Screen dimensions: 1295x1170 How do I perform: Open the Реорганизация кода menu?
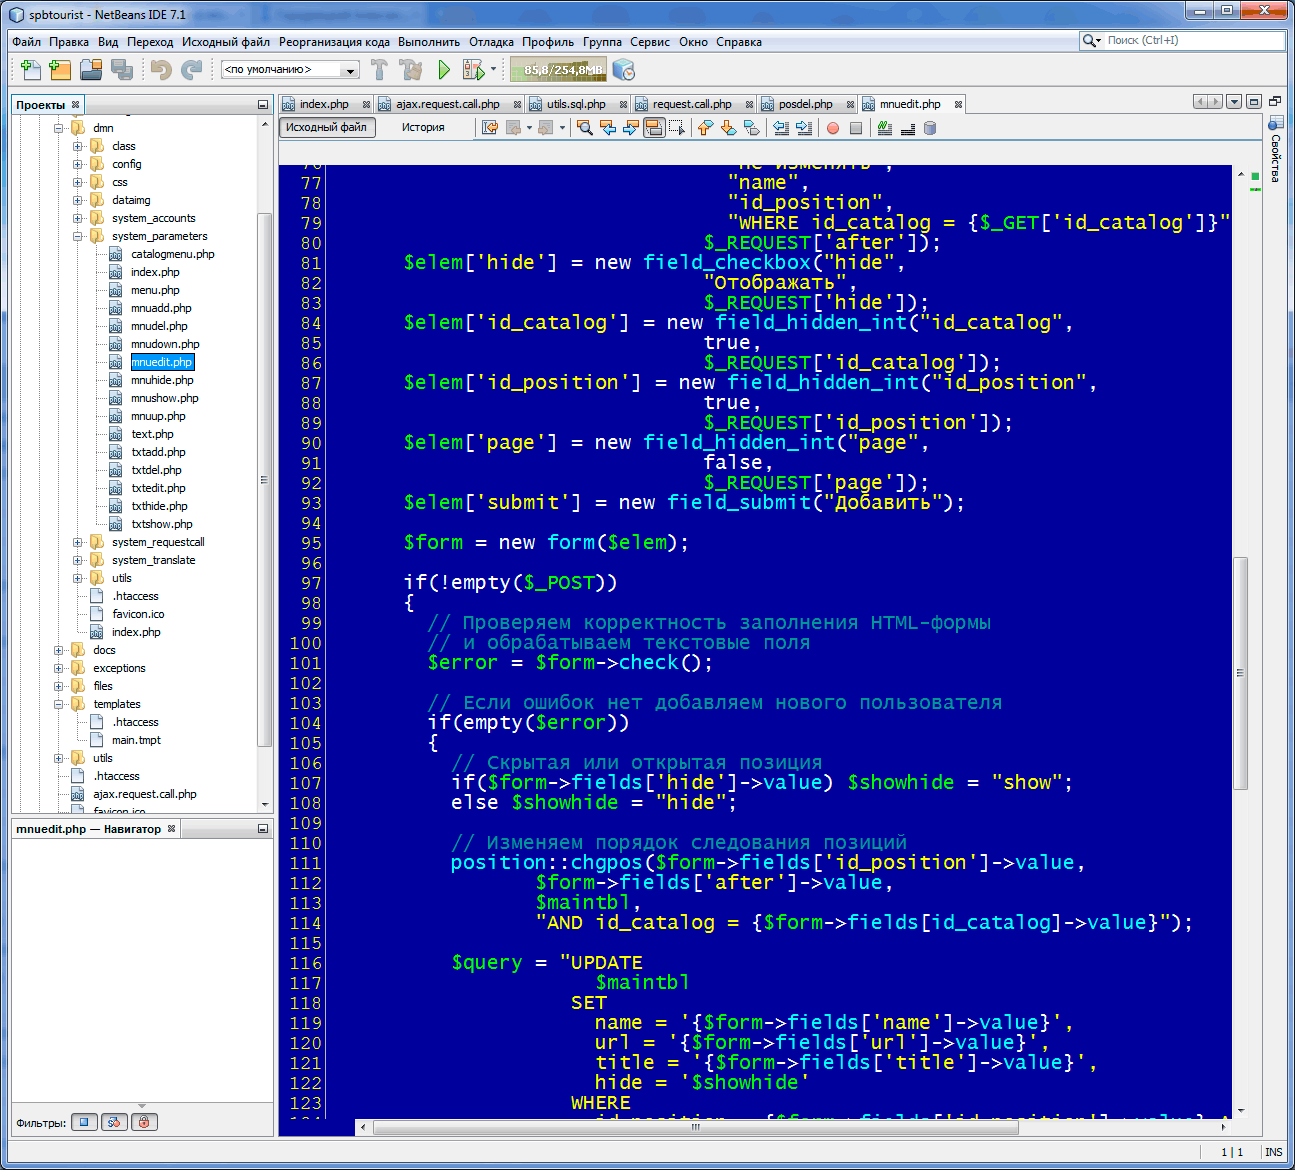click(334, 42)
